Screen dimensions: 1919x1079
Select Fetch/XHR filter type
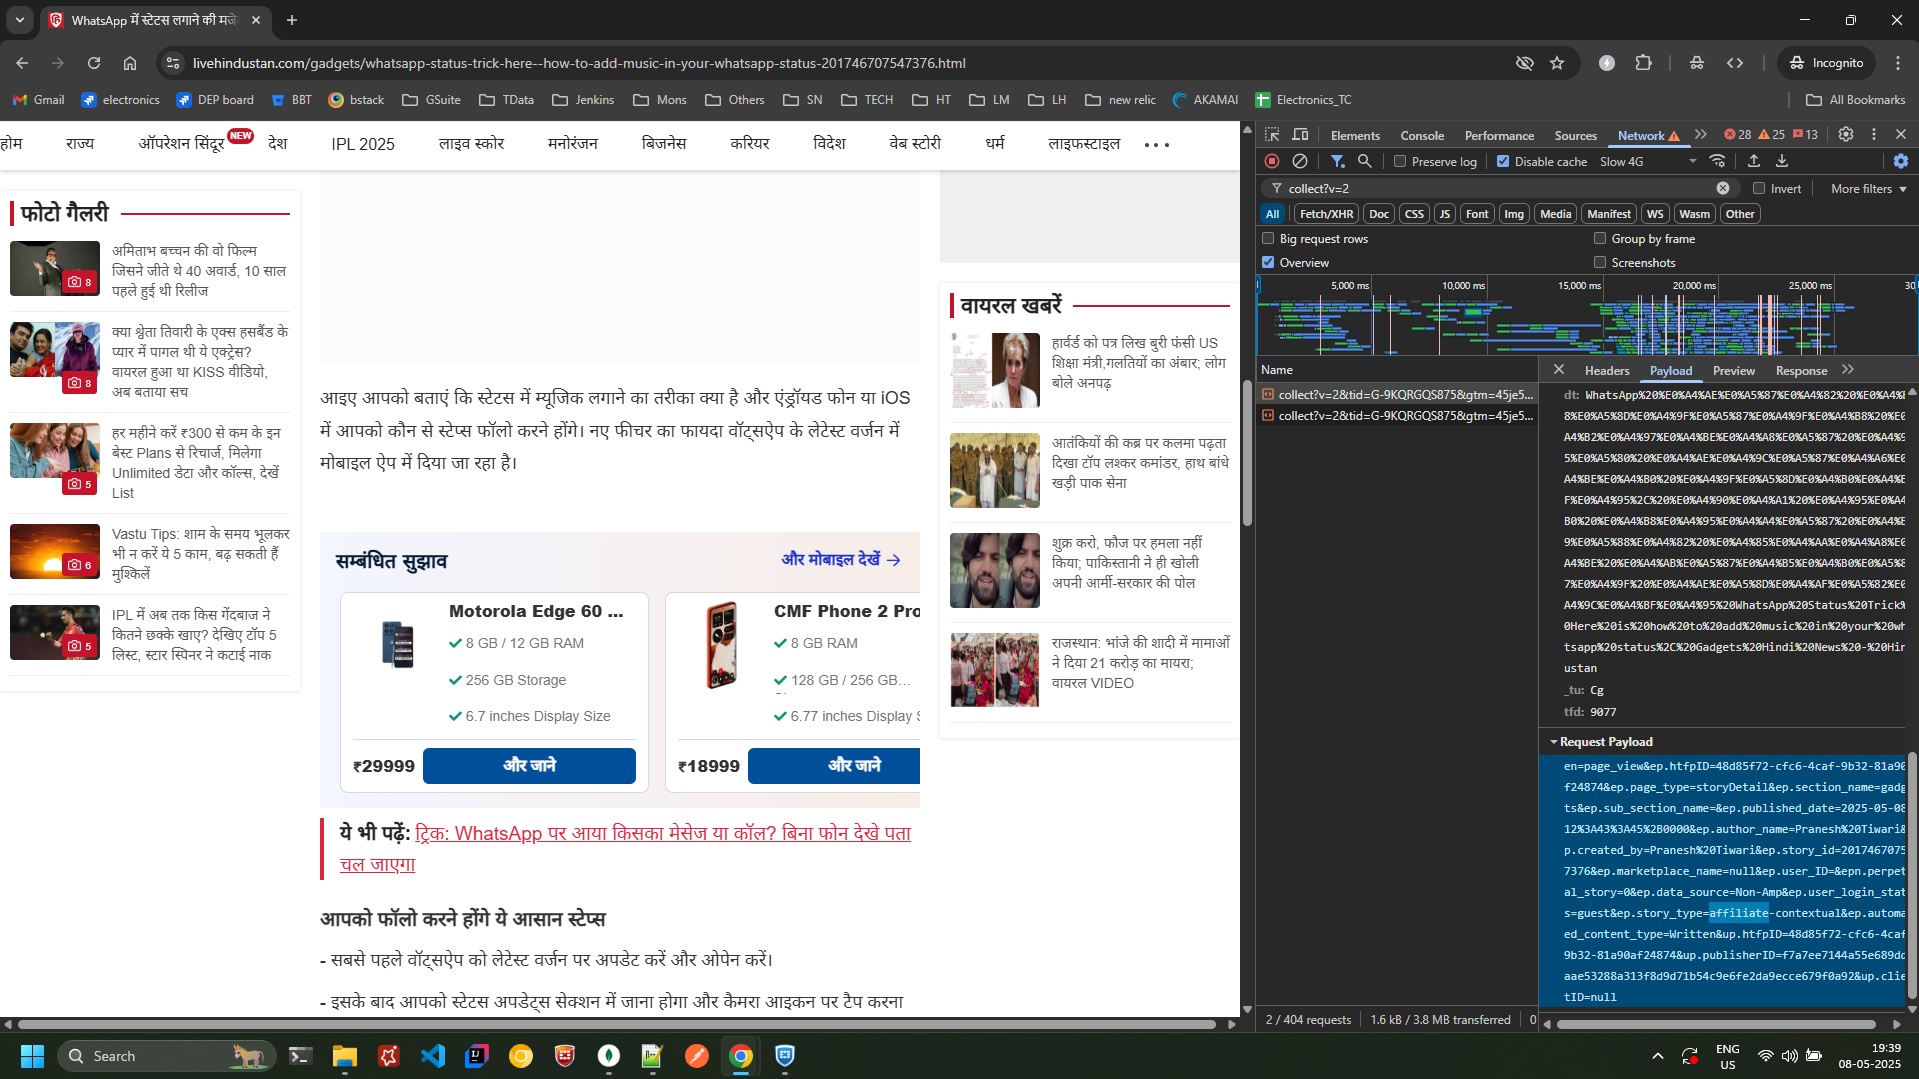[1326, 214]
